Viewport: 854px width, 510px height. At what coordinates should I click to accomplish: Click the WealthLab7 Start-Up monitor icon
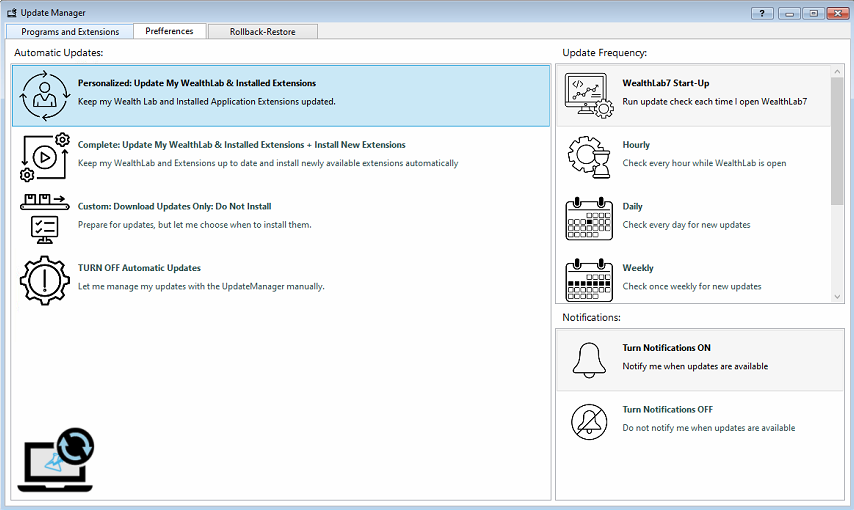[x=589, y=96]
